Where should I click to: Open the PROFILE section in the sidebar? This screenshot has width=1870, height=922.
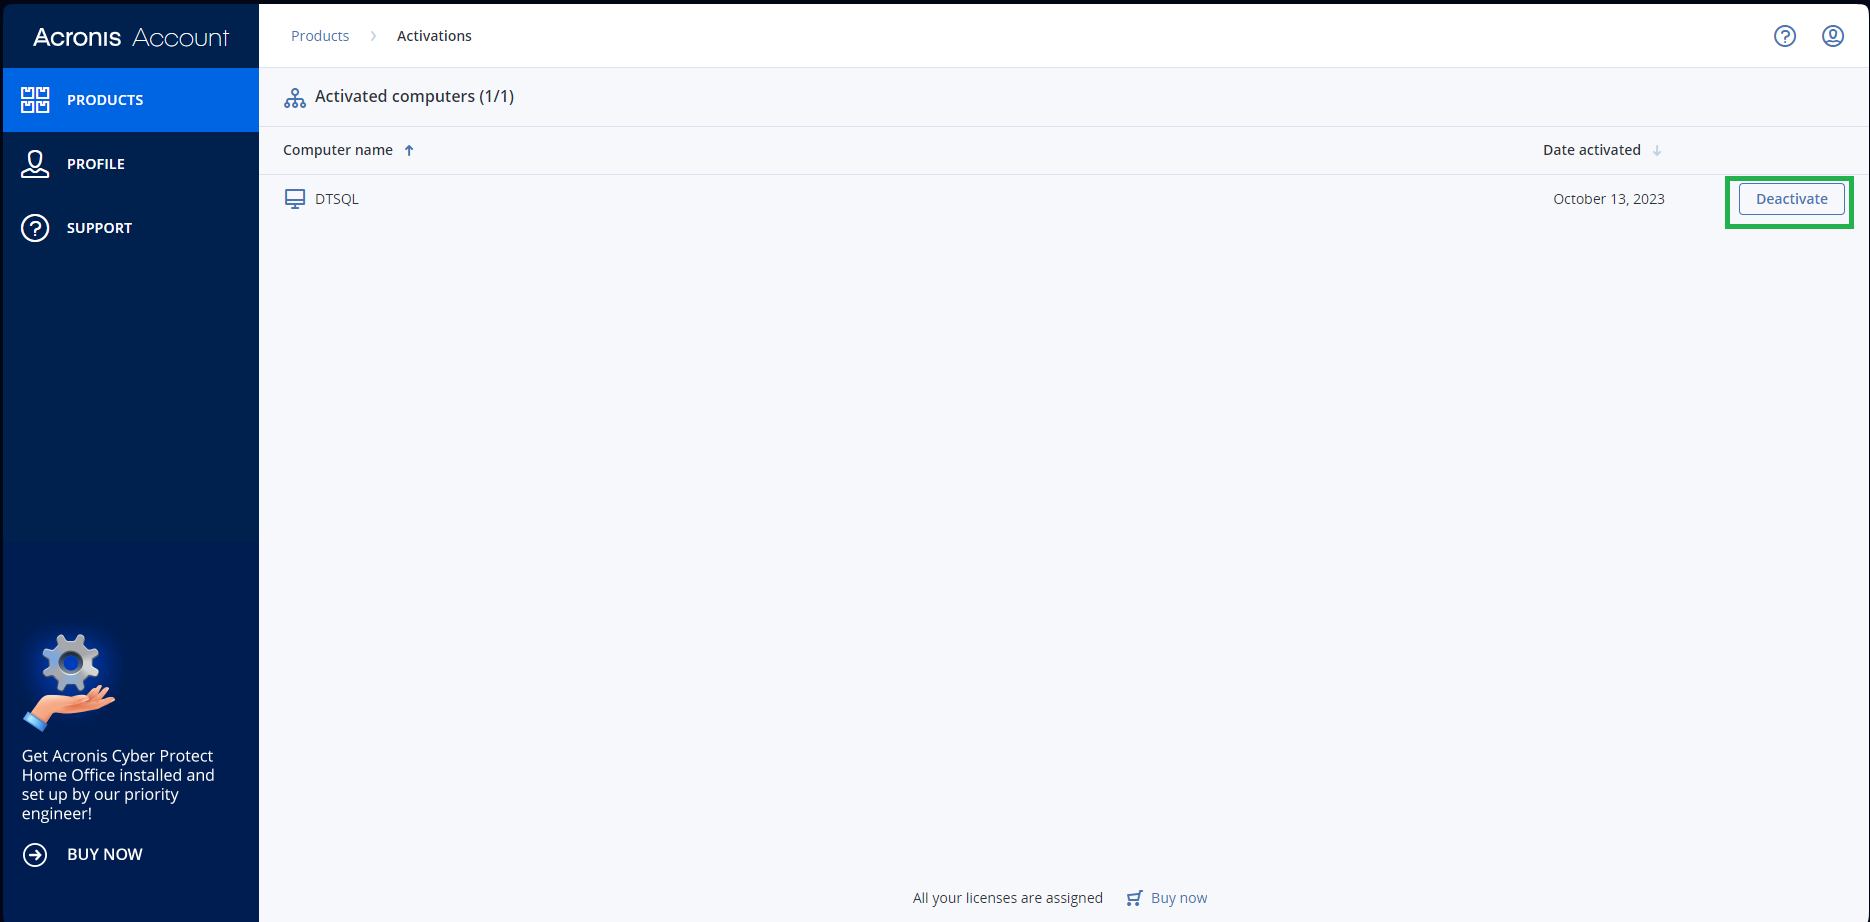point(96,163)
